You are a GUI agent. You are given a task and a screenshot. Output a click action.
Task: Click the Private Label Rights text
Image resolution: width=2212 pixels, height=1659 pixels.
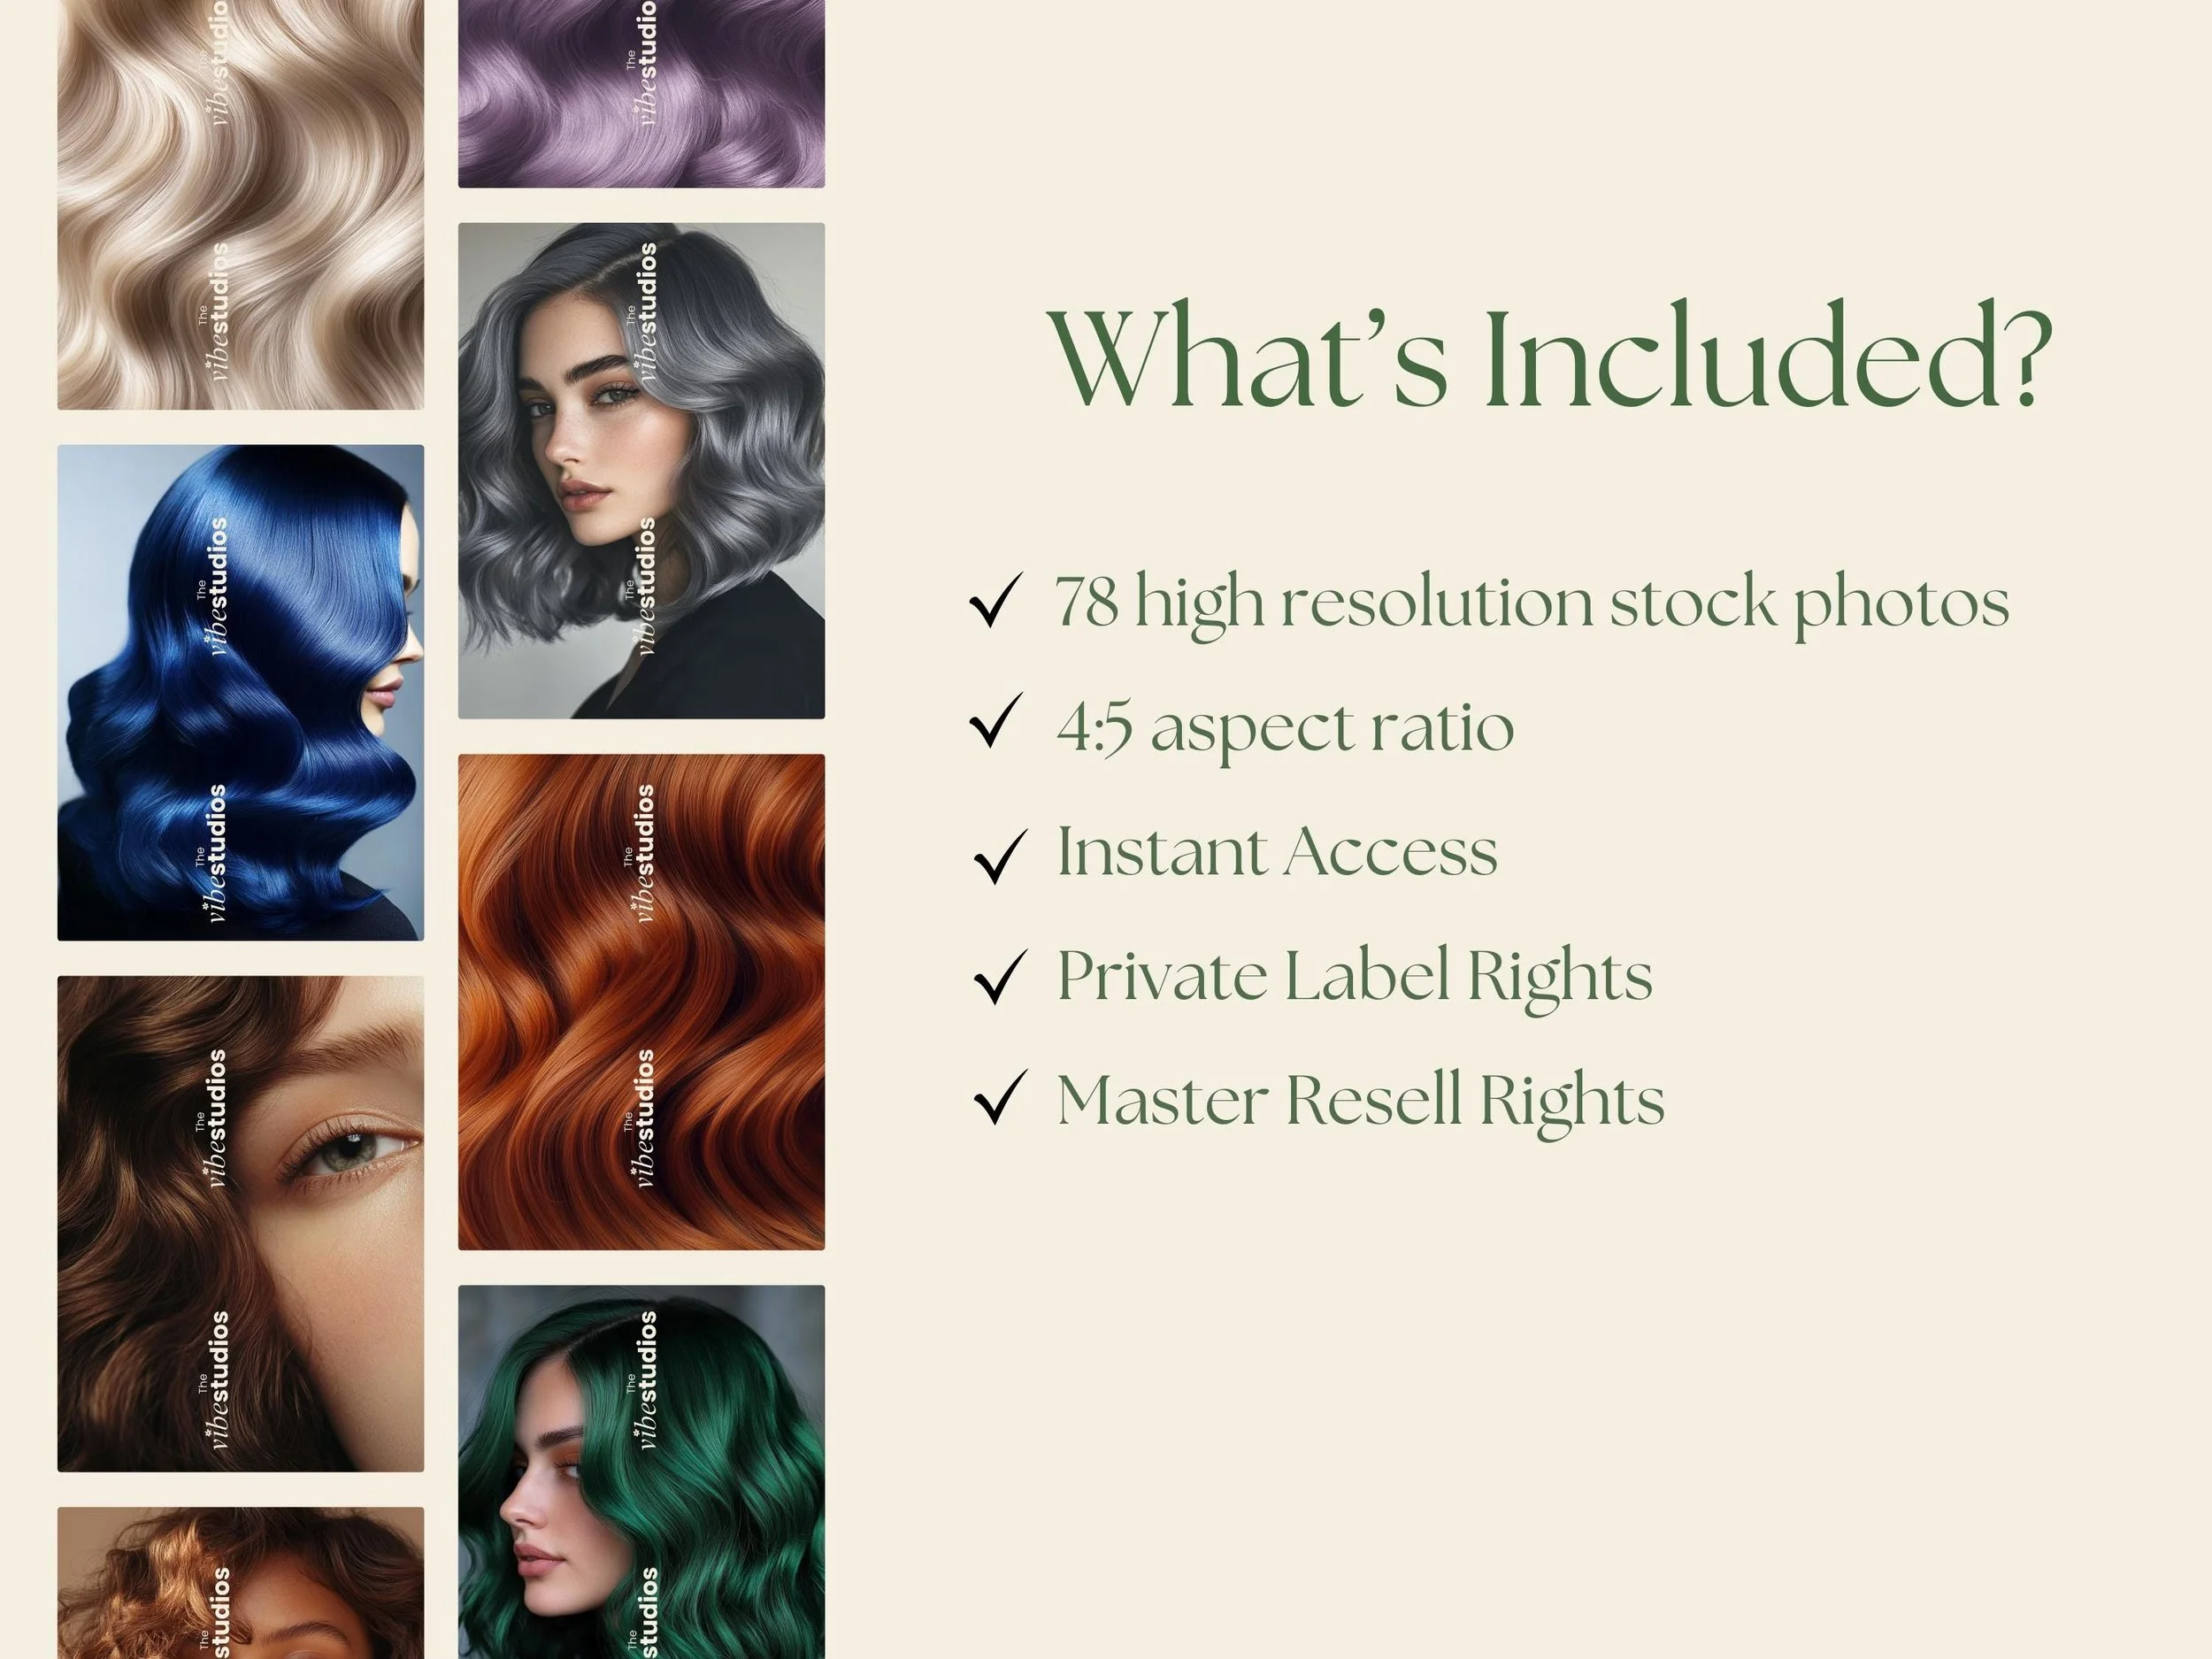pos(1355,977)
